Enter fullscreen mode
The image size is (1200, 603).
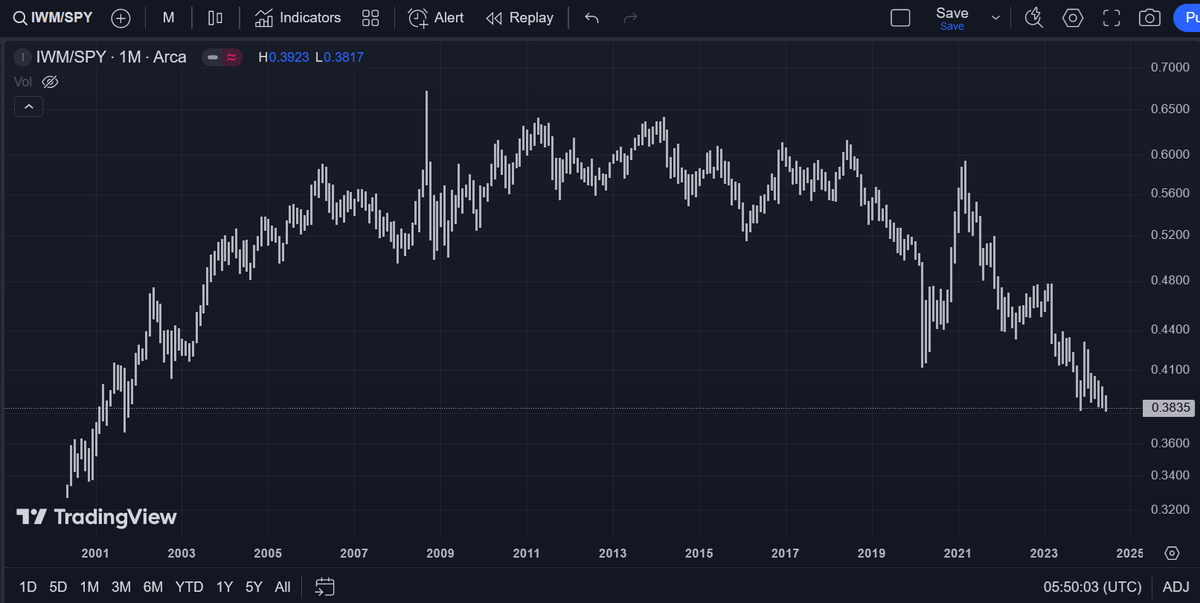tap(1111, 18)
